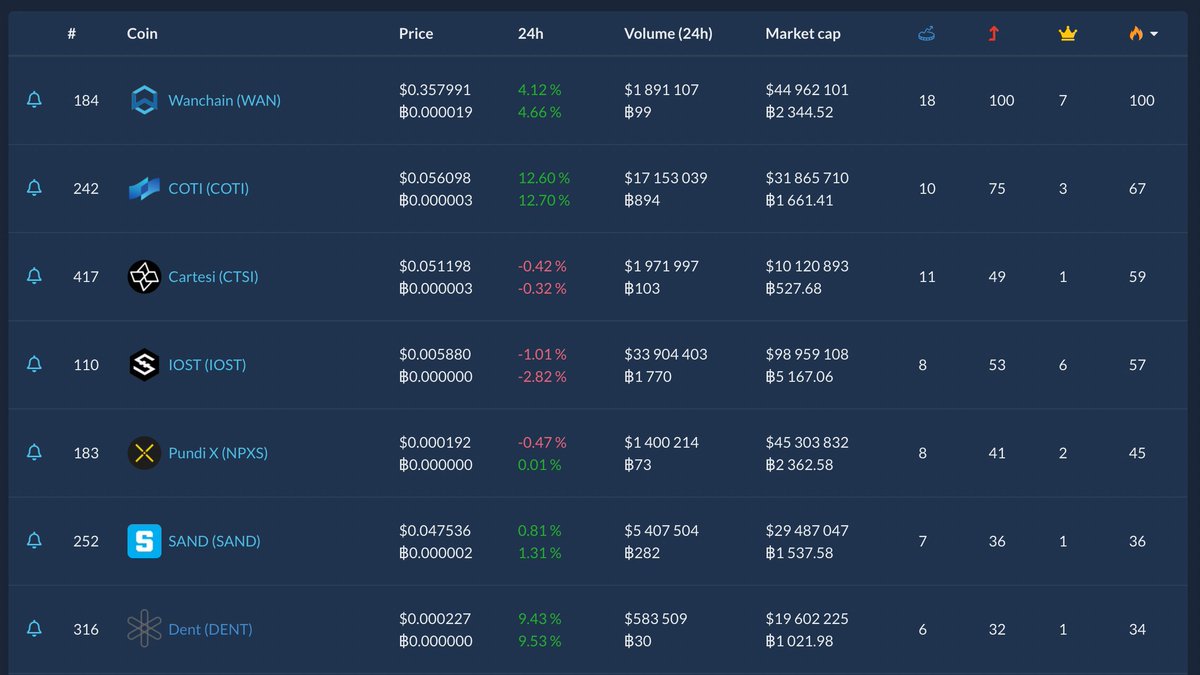Click rank number 110
This screenshot has width=1200, height=675.
(x=86, y=364)
